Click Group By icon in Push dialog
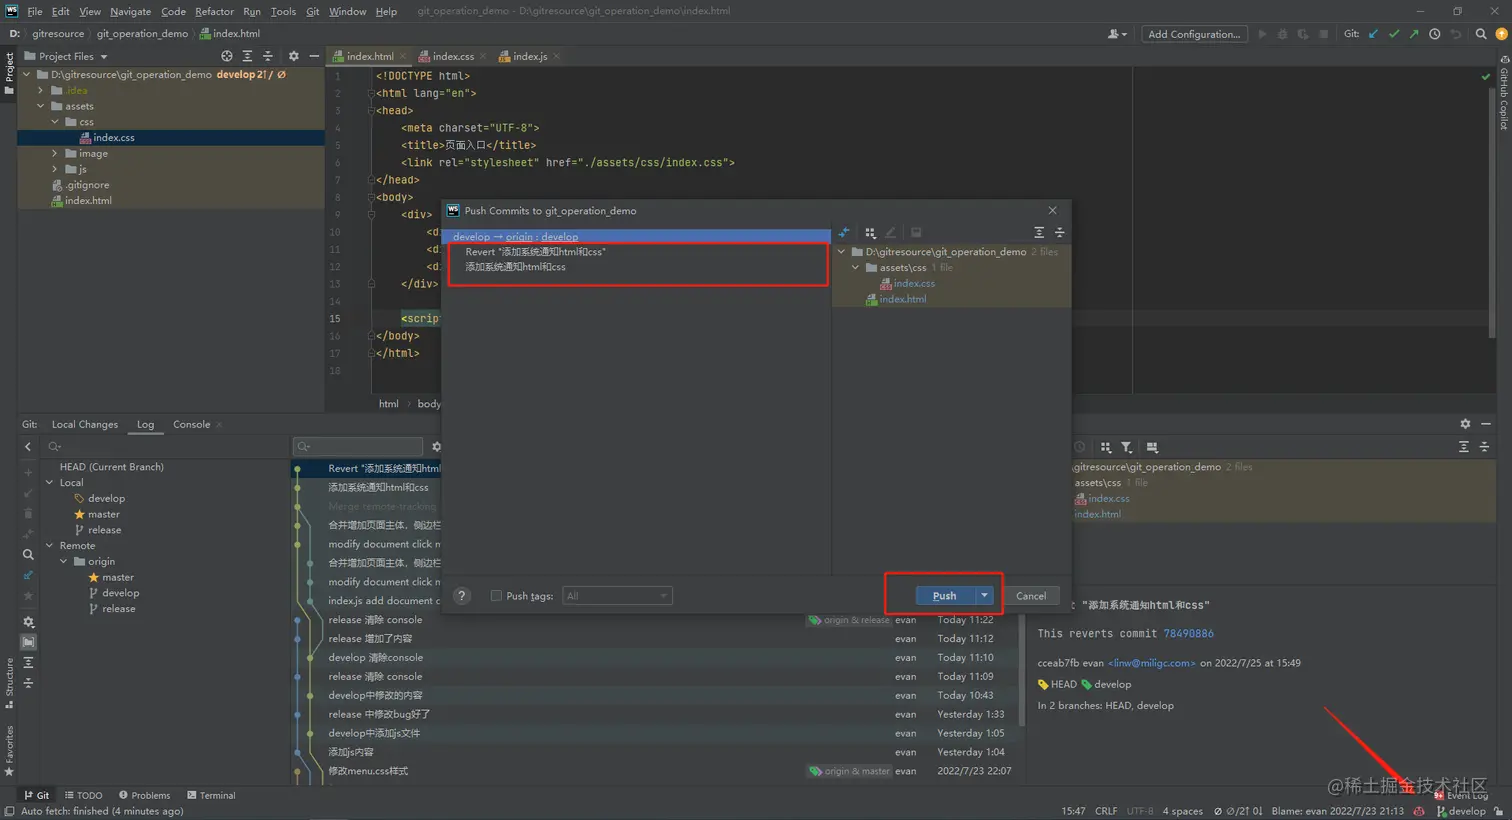This screenshot has height=820, width=1512. (x=870, y=232)
